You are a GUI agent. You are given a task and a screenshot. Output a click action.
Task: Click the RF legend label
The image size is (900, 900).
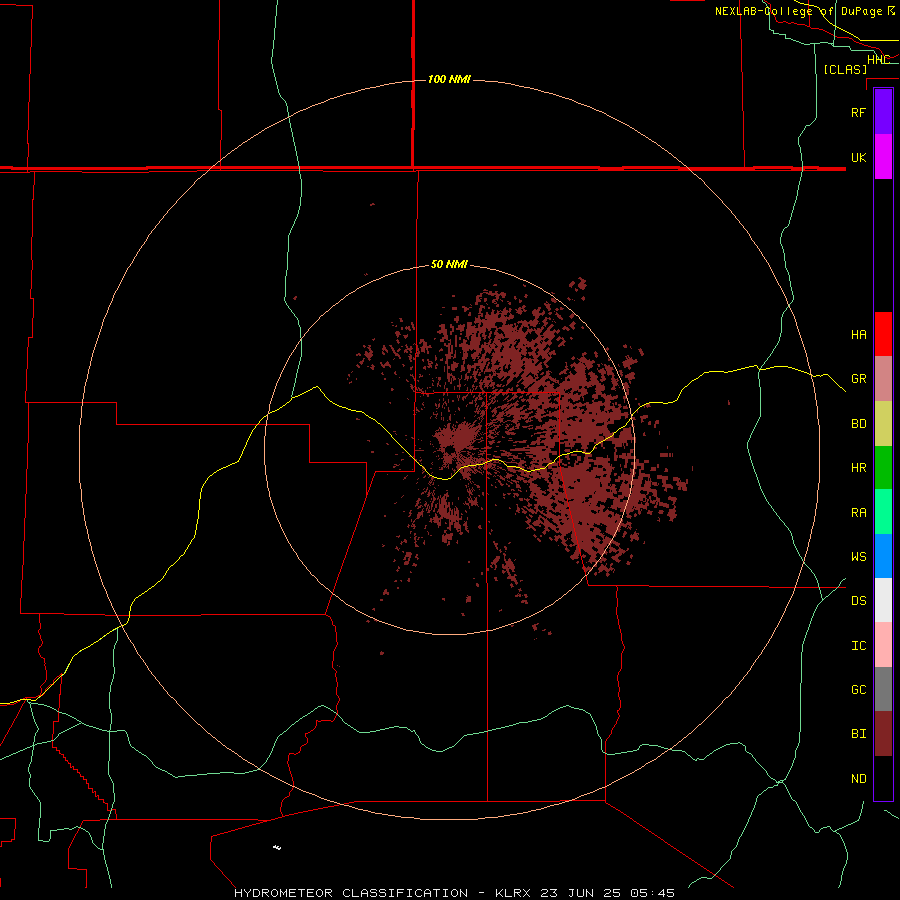858,112
